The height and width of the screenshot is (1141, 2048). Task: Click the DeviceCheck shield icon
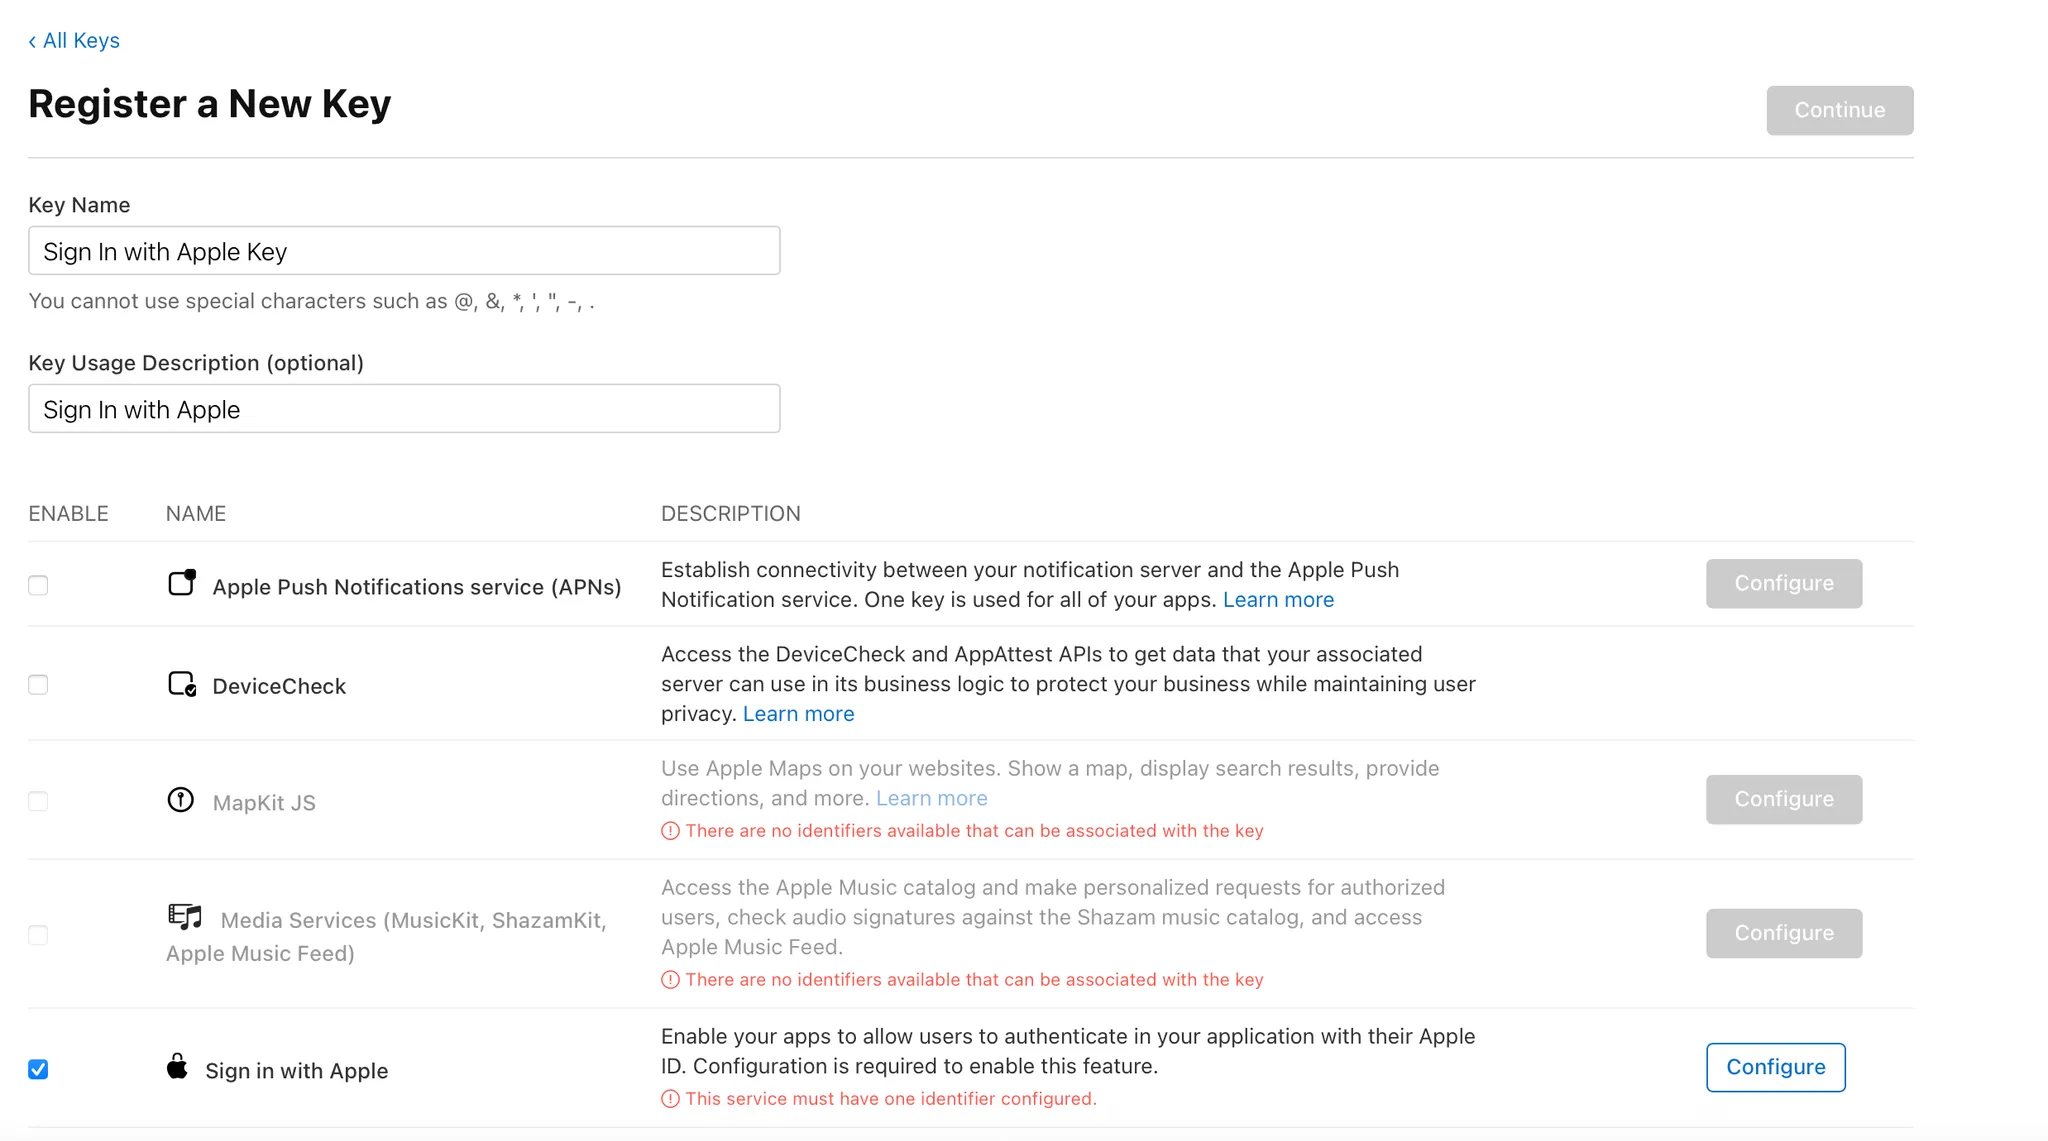pos(182,684)
